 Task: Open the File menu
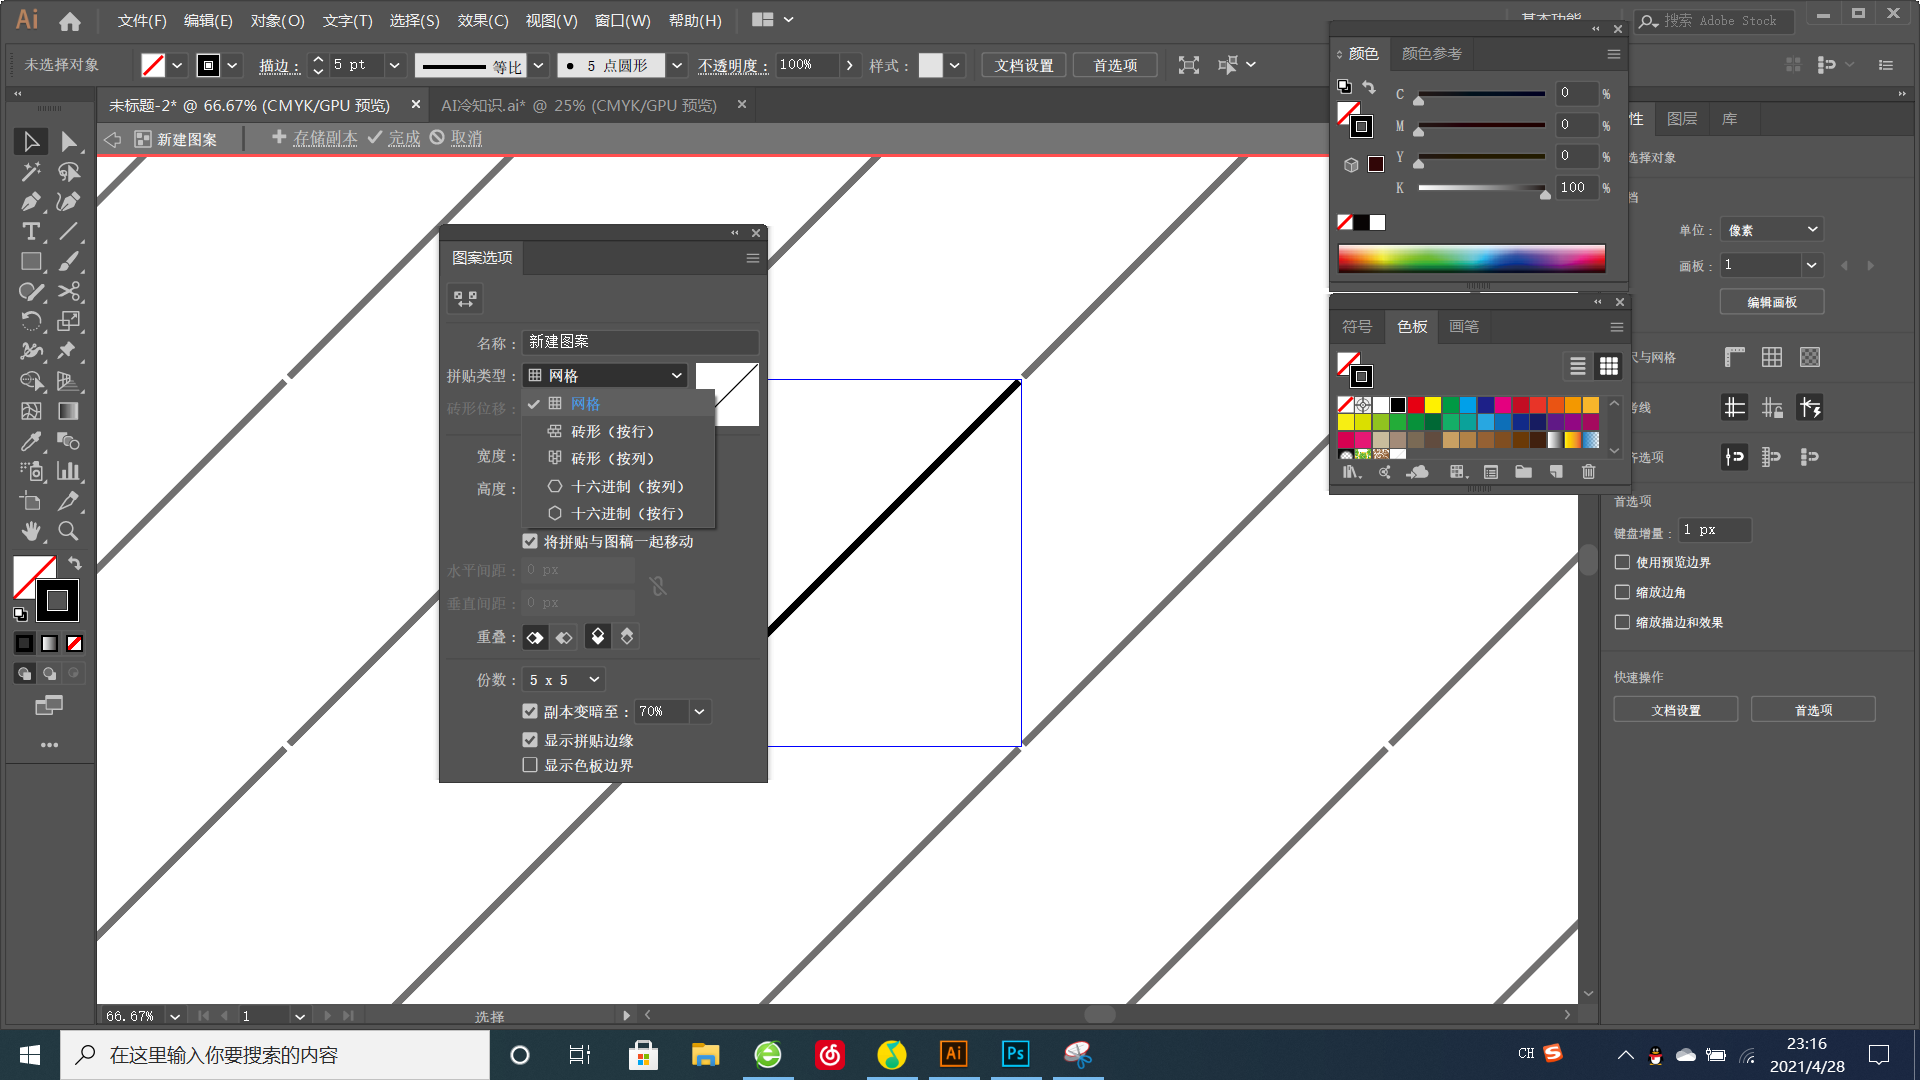[x=142, y=20]
